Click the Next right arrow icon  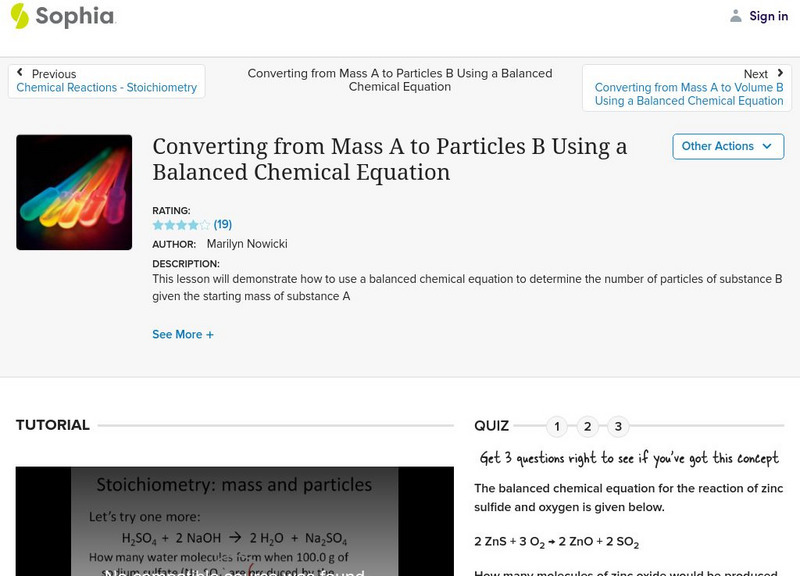(779, 74)
